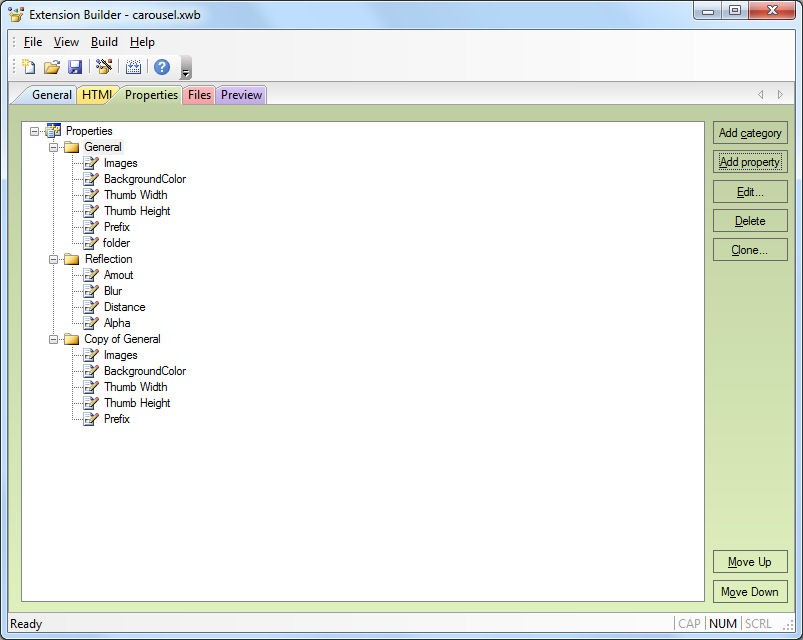Click the property icon next to lowercase folder

(x=91, y=243)
